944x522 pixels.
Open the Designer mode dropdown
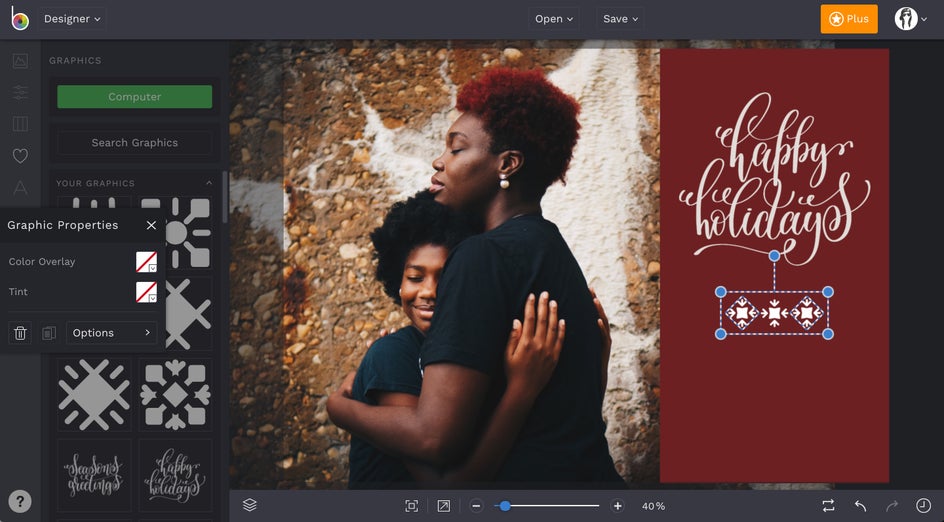coord(72,19)
